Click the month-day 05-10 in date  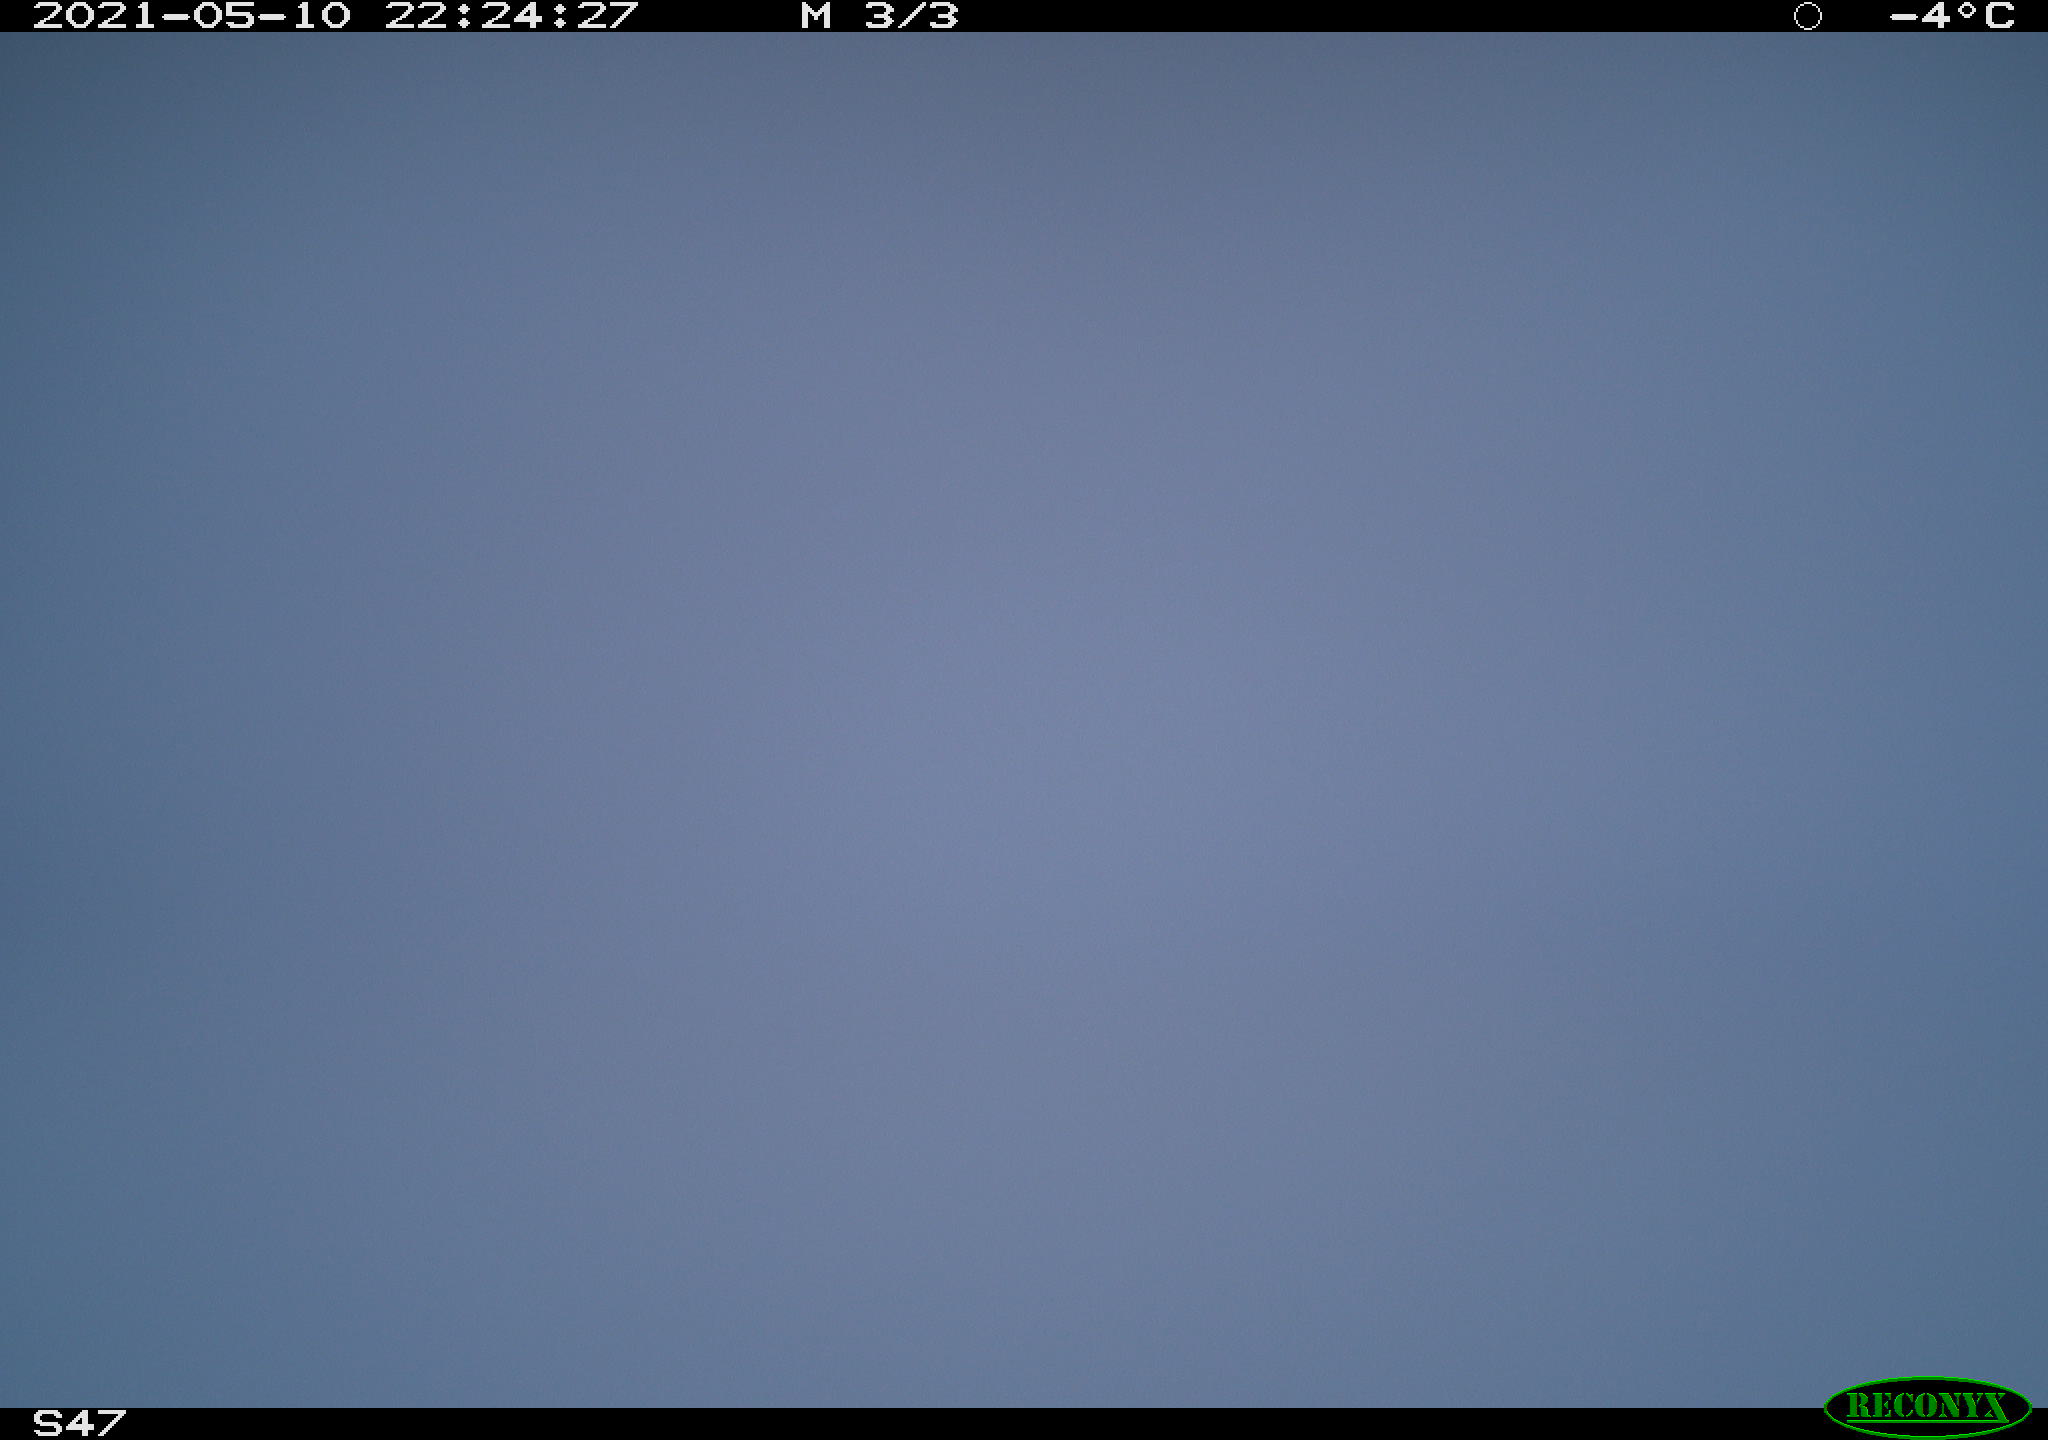pyautogui.click(x=271, y=16)
